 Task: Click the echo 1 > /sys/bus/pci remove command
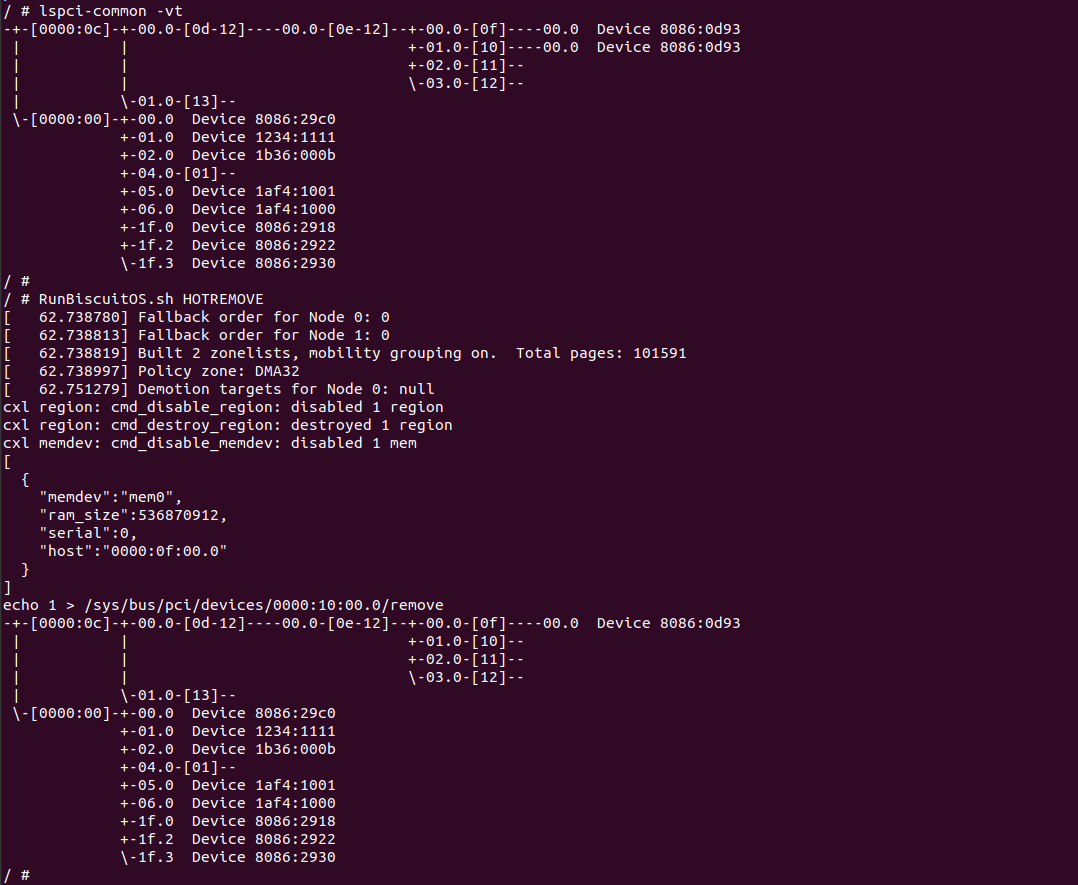[x=223, y=605]
